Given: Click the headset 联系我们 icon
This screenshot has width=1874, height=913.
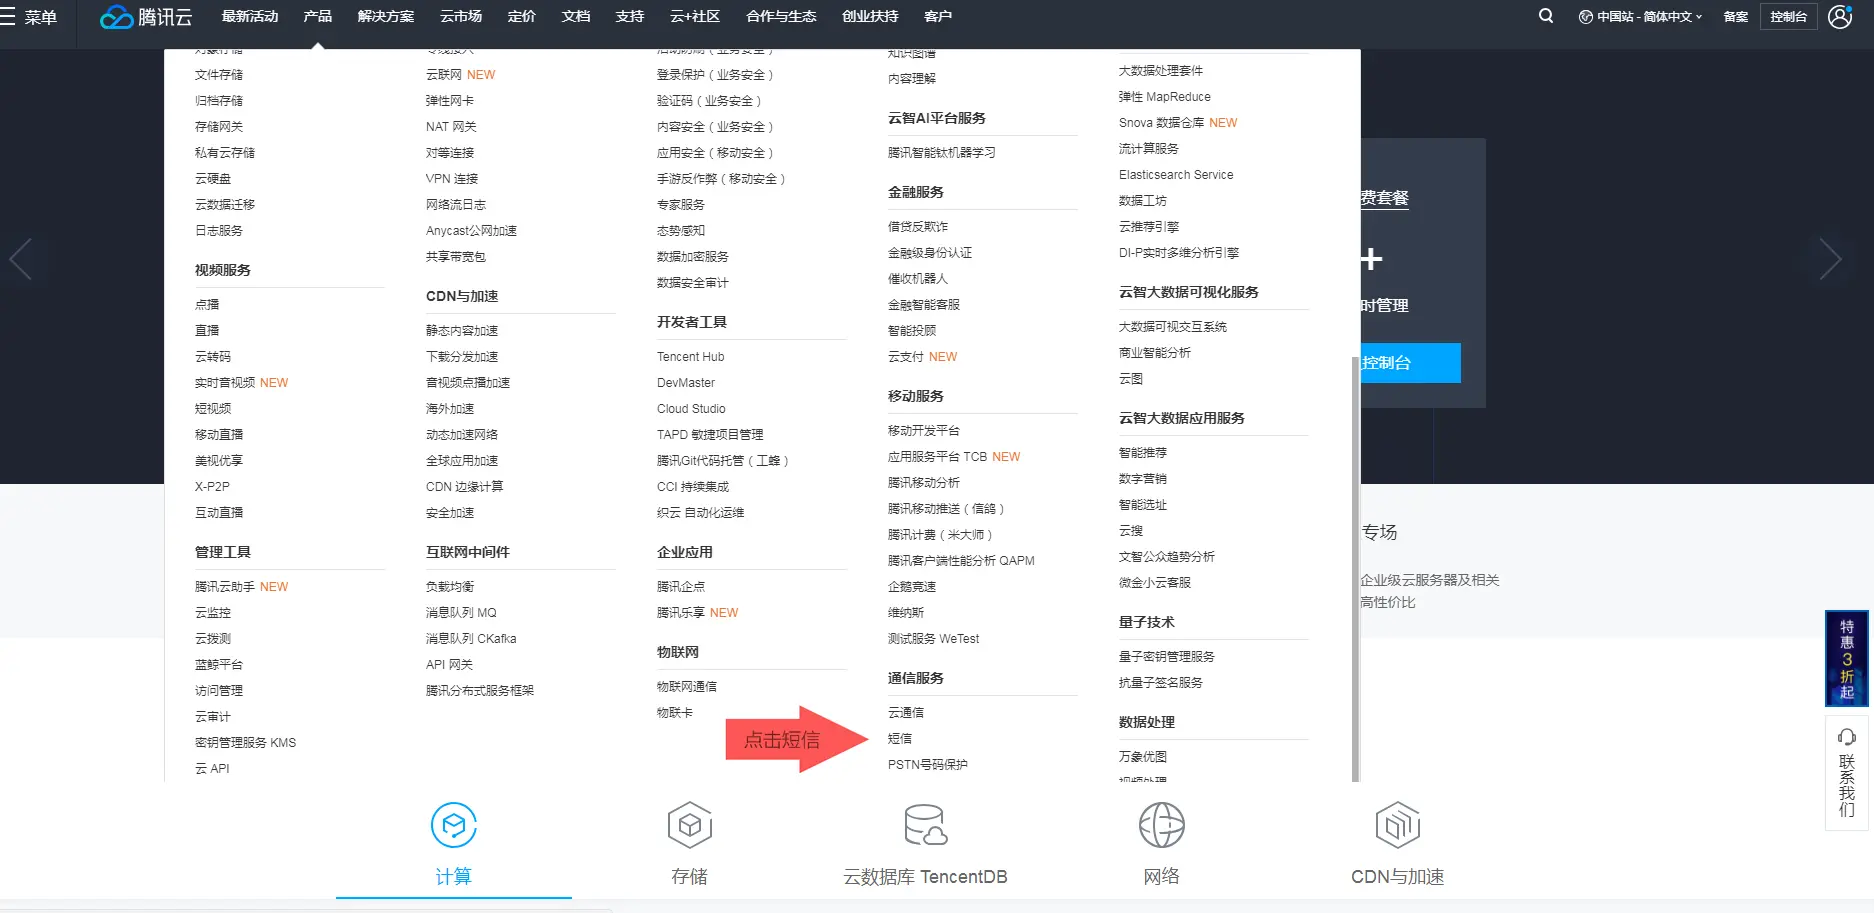Looking at the screenshot, I should tap(1847, 737).
